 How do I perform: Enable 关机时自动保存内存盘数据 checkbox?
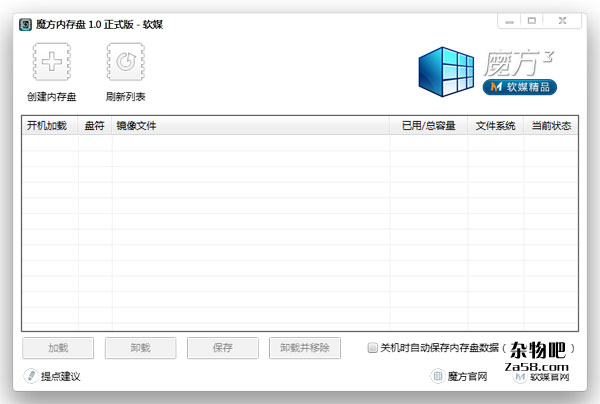tap(372, 348)
